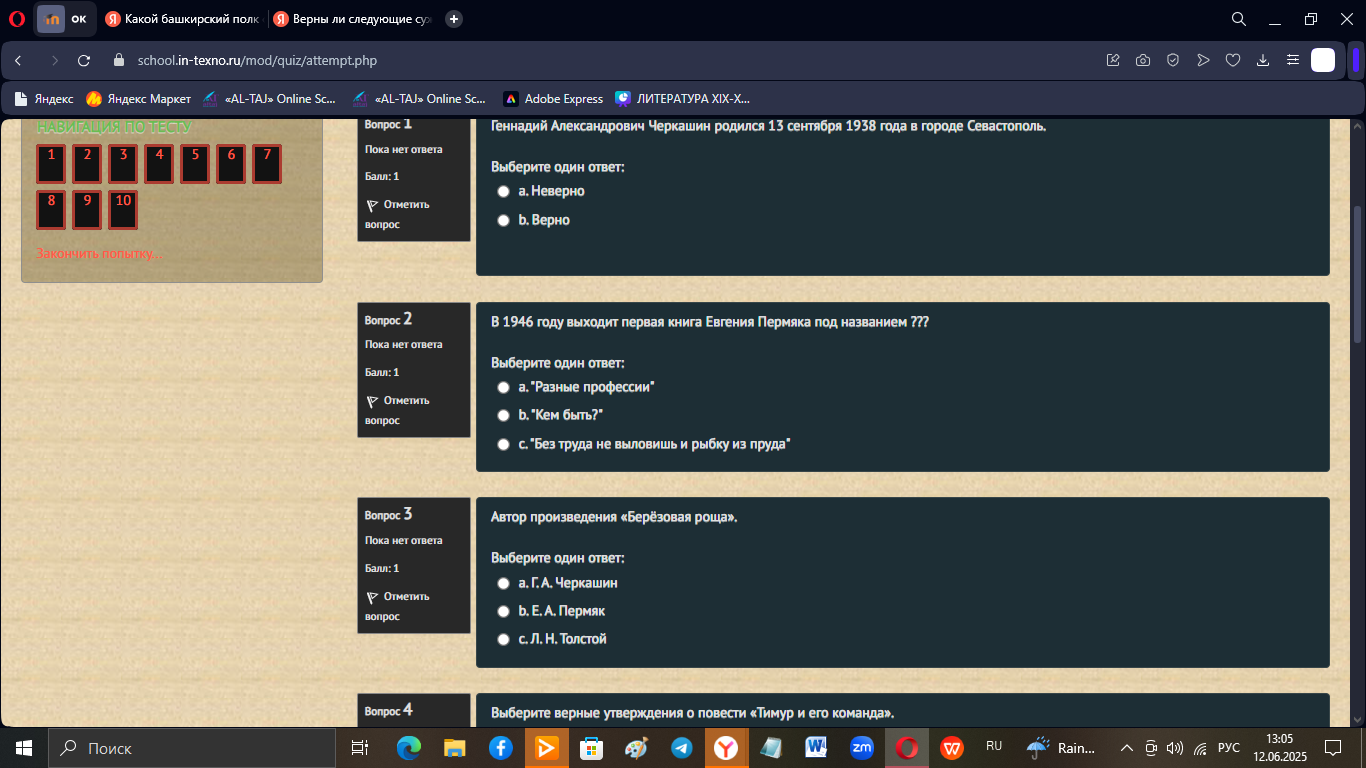1366x768 pixels.
Task: Jump to question 3 in test navigation
Action: (x=123, y=164)
